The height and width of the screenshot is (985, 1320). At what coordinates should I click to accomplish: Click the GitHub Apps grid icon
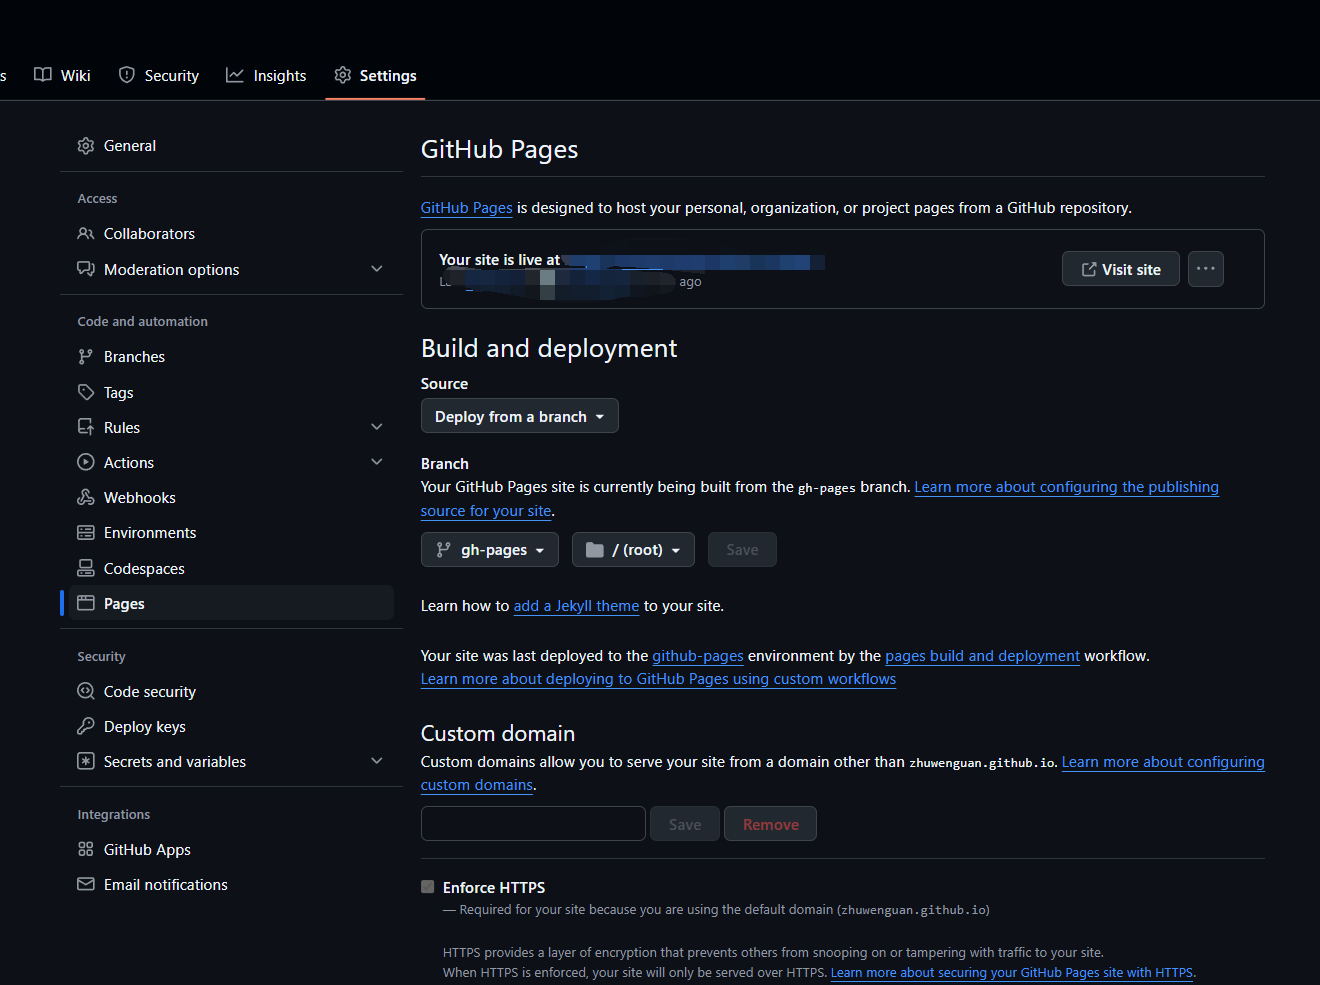[86, 849]
